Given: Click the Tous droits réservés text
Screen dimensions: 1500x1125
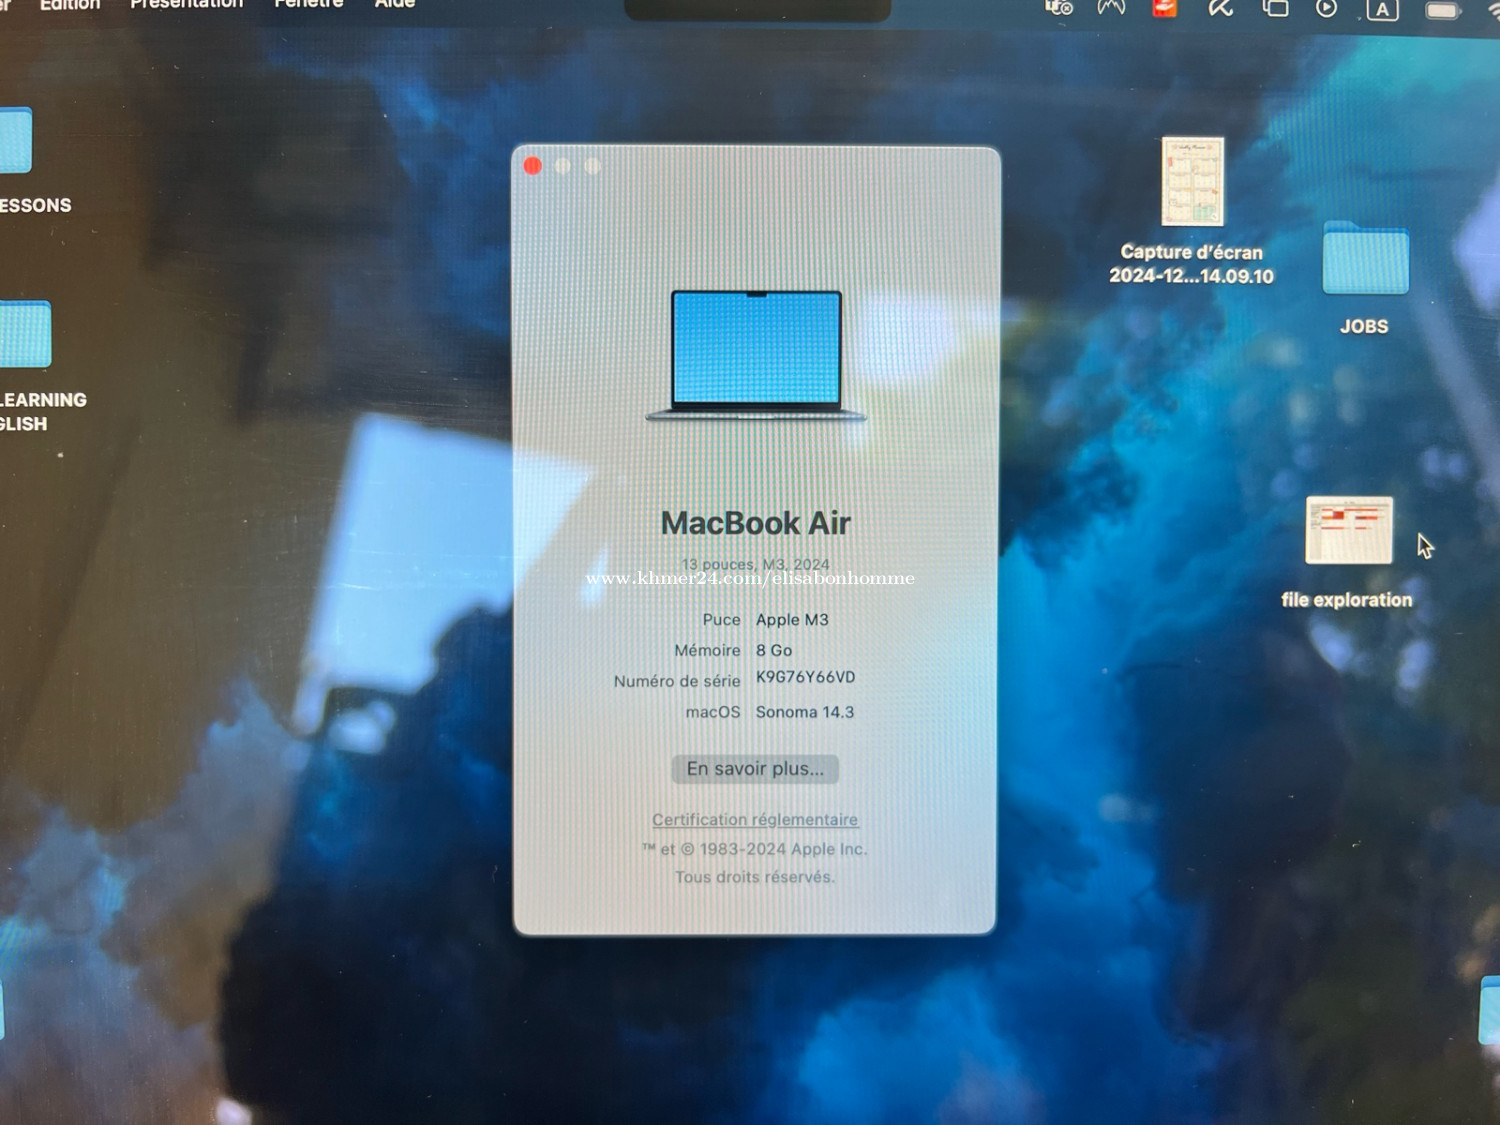Looking at the screenshot, I should (754, 877).
